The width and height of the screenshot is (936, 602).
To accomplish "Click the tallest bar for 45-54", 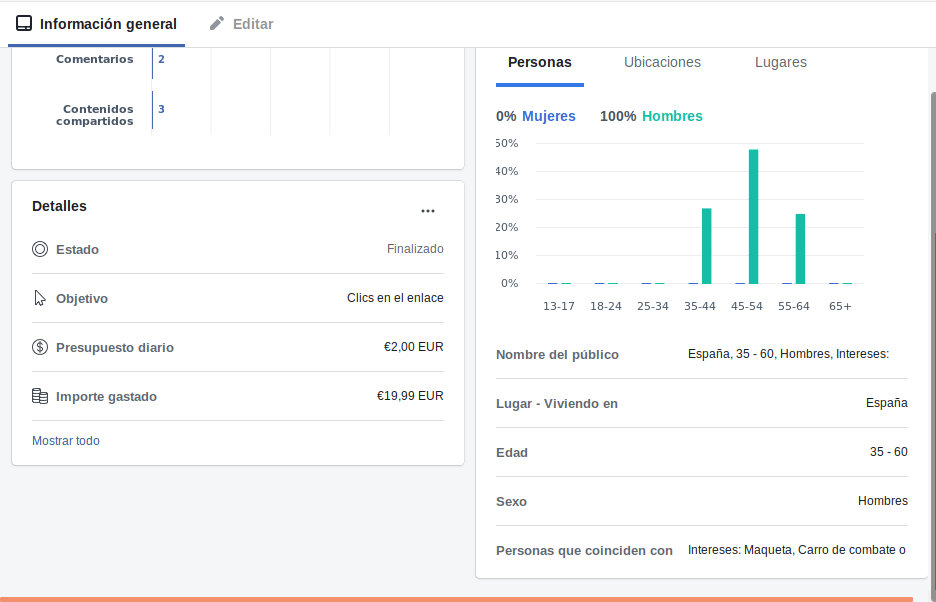I will pyautogui.click(x=753, y=217).
